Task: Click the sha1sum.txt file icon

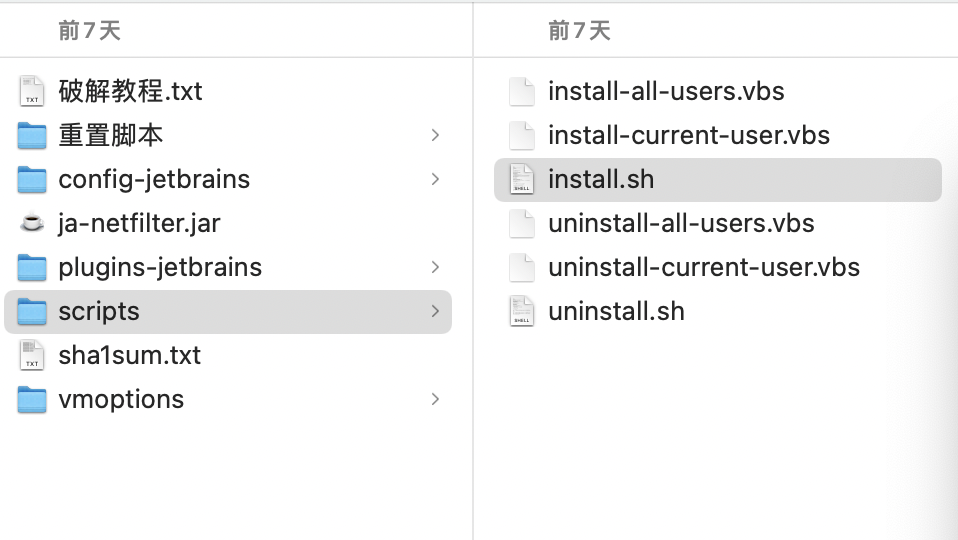Action: (32, 355)
